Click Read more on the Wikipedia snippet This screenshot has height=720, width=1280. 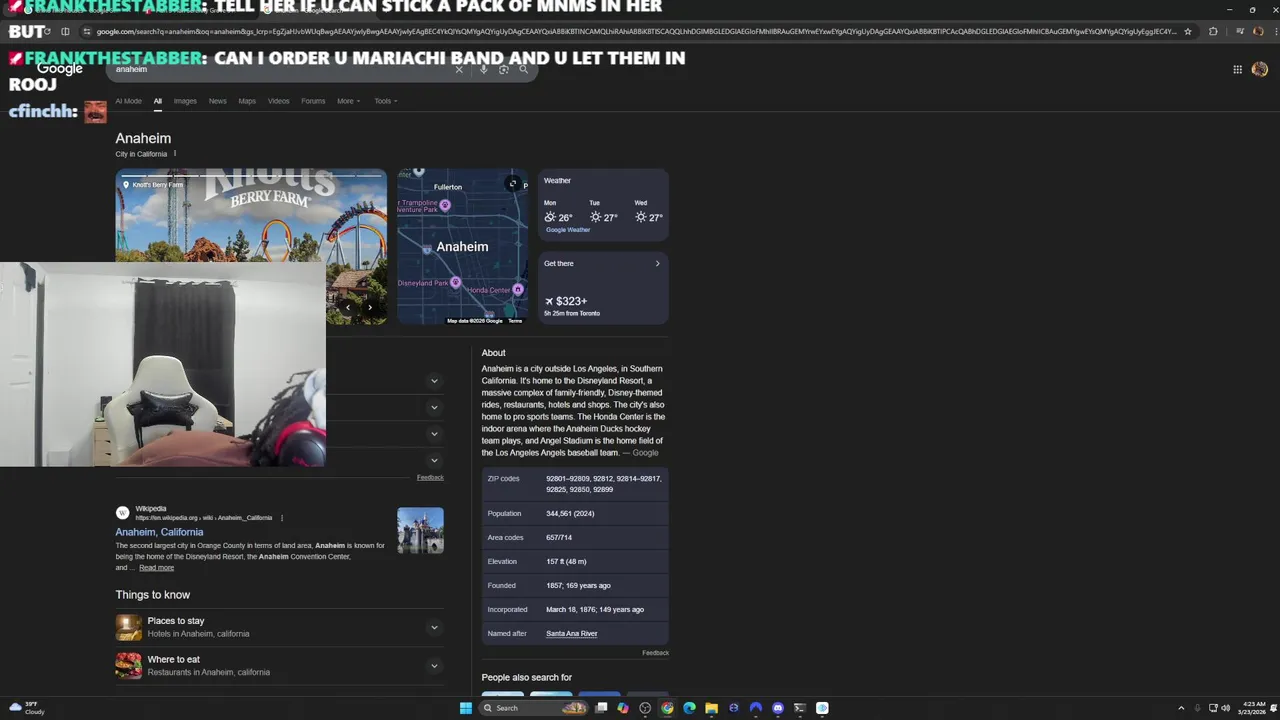click(x=156, y=568)
